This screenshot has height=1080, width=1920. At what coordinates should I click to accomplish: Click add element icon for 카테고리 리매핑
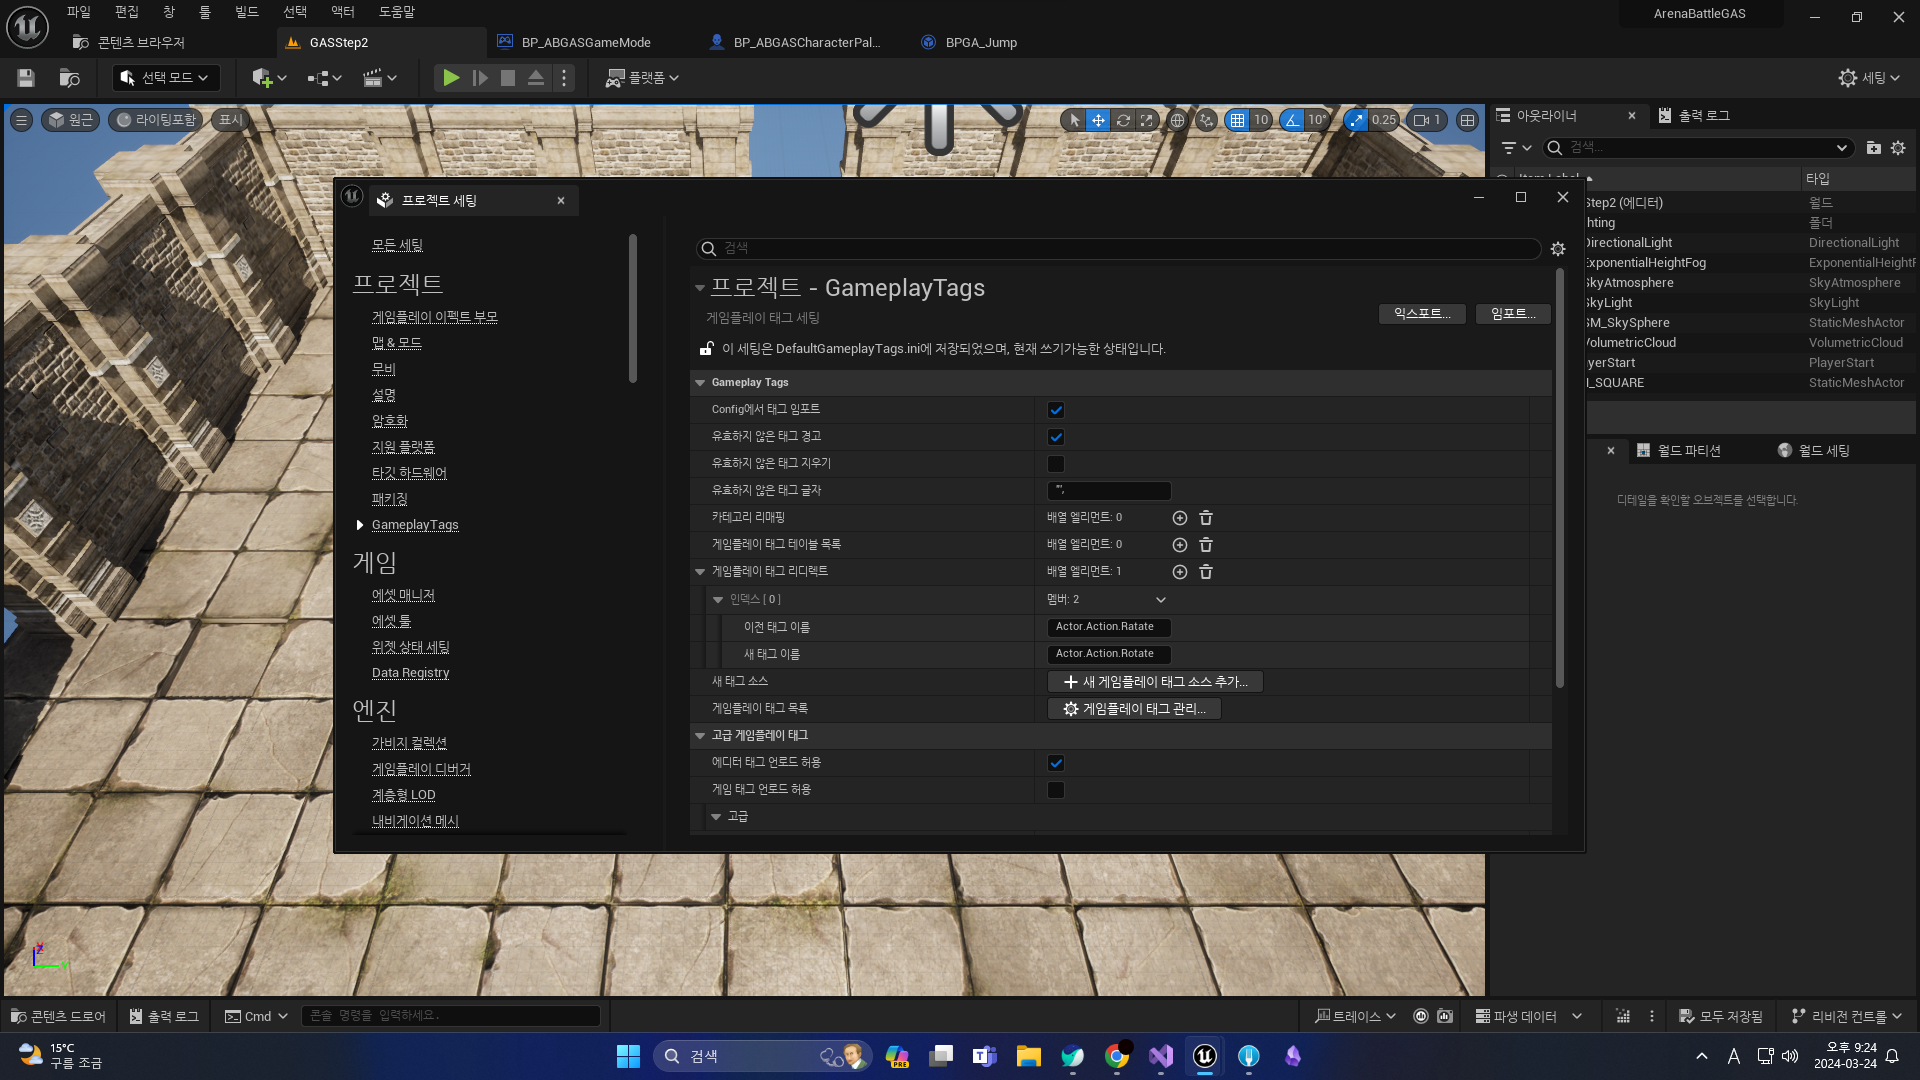pos(1180,518)
